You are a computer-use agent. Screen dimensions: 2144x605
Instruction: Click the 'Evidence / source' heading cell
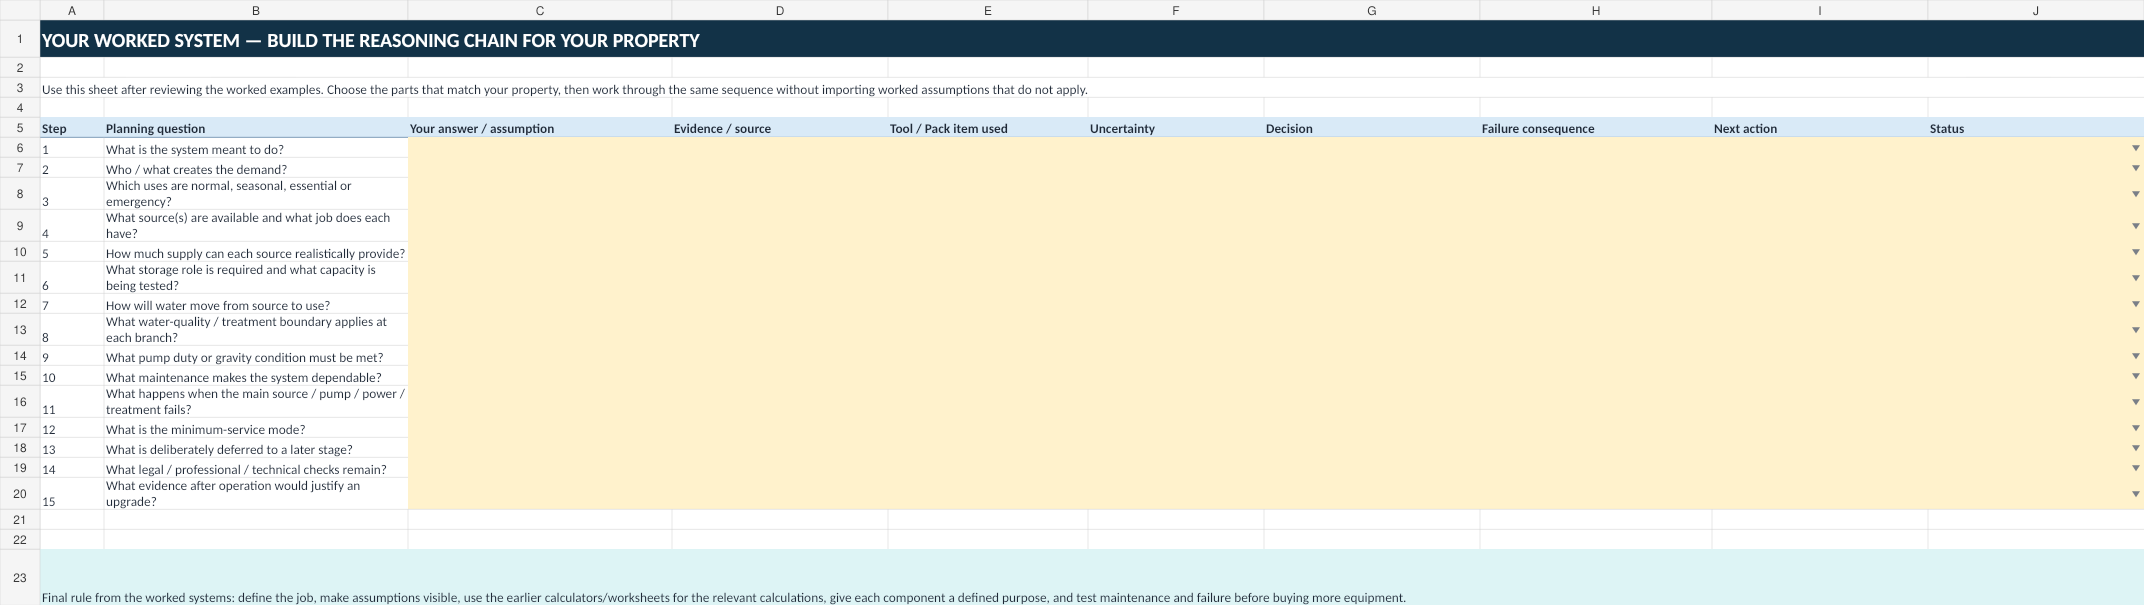(x=780, y=128)
